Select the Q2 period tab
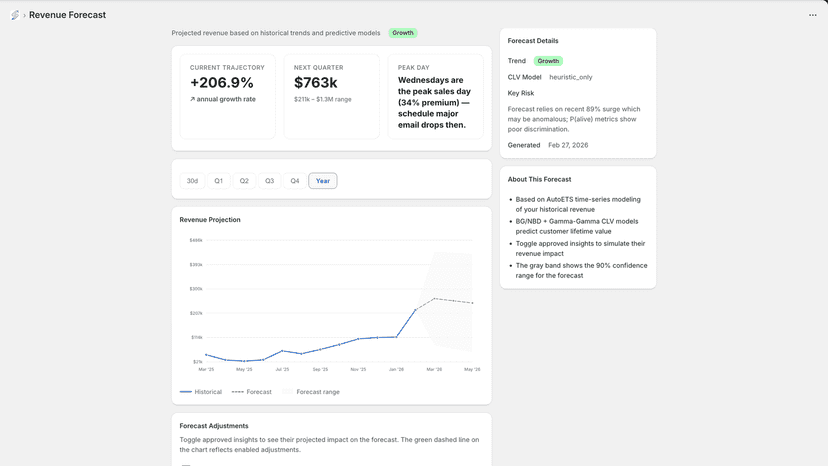This screenshot has width=828, height=466. point(244,181)
